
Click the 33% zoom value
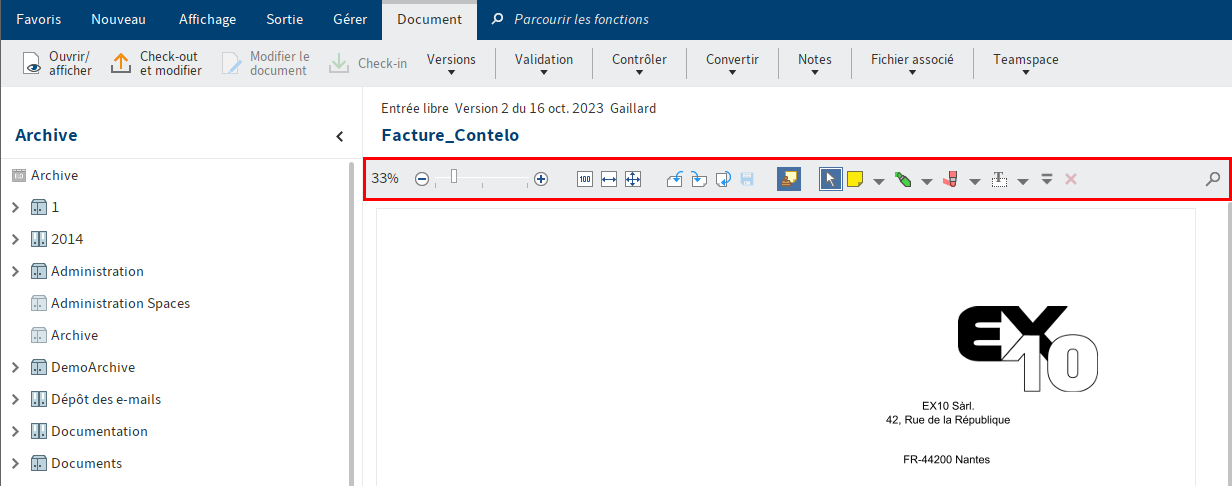(x=385, y=179)
